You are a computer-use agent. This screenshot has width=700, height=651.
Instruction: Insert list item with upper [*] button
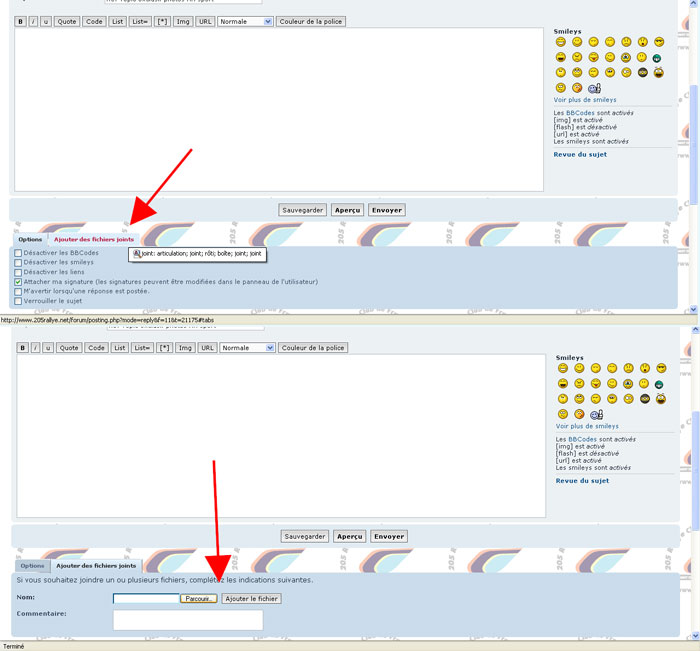pyautogui.click(x=163, y=21)
